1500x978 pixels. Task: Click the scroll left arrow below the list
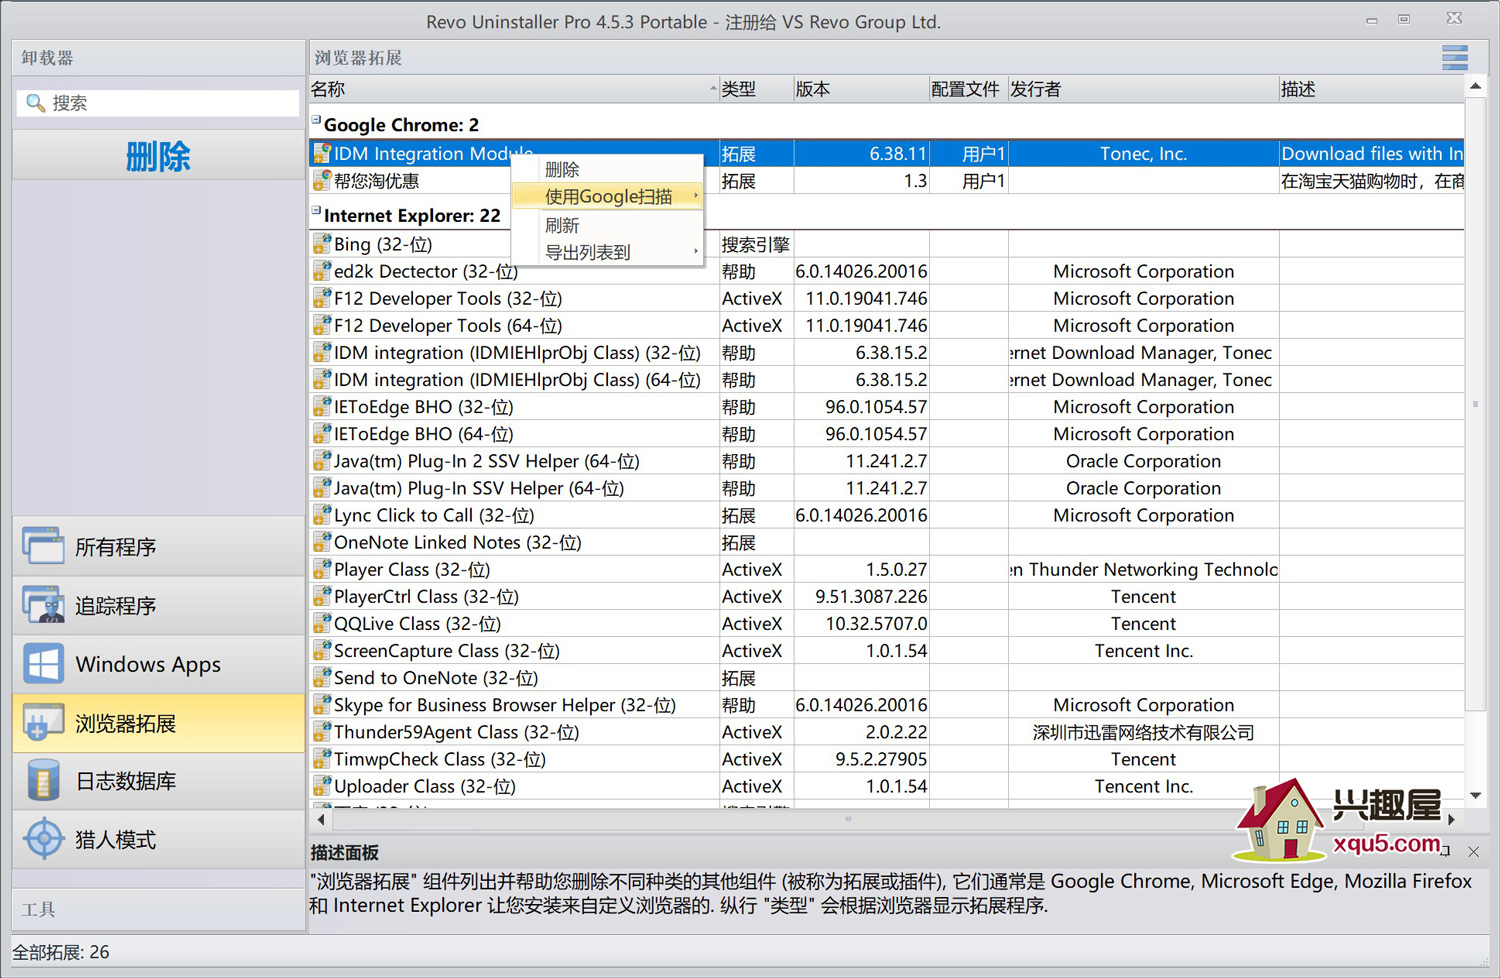tap(321, 819)
